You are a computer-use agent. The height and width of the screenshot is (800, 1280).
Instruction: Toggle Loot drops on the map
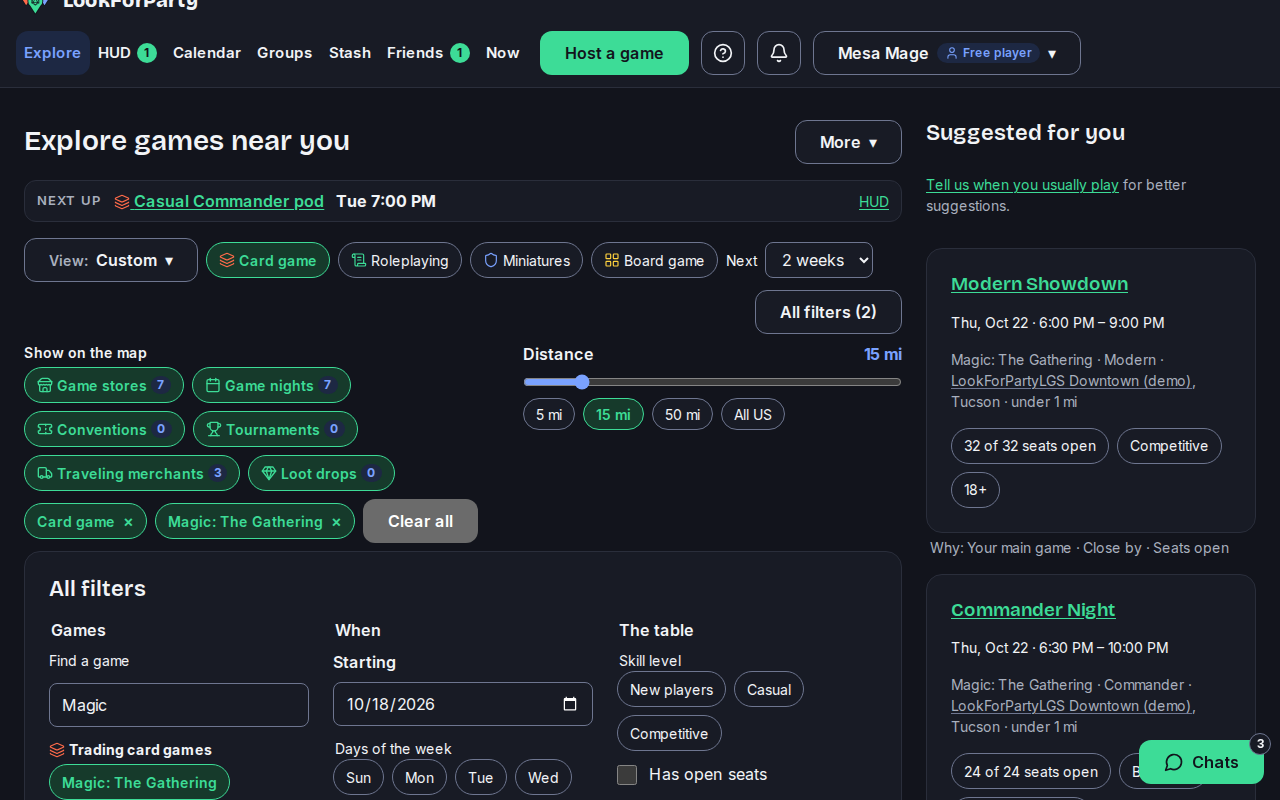[x=321, y=473]
